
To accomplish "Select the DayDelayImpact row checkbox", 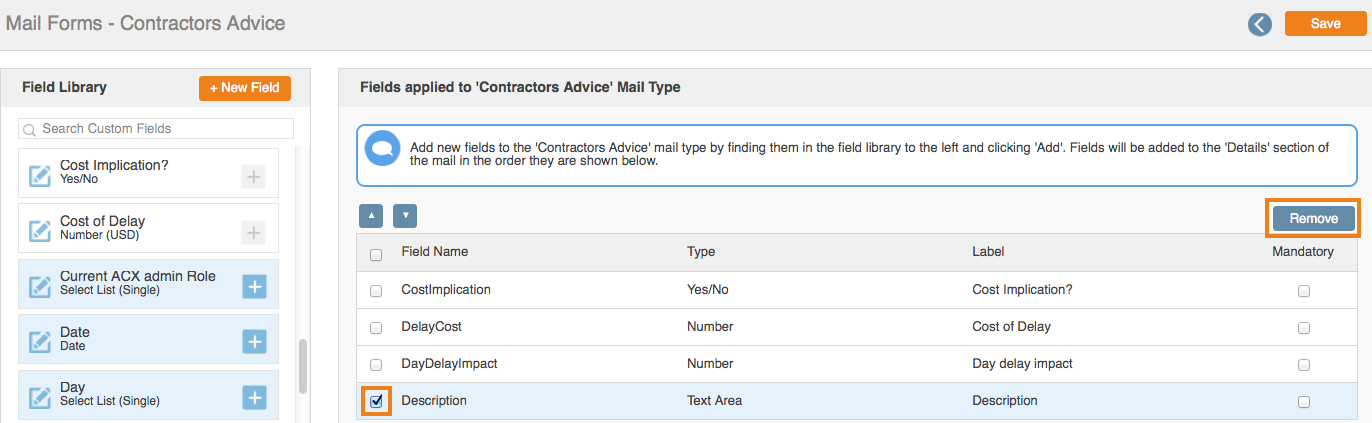I will (376, 364).
